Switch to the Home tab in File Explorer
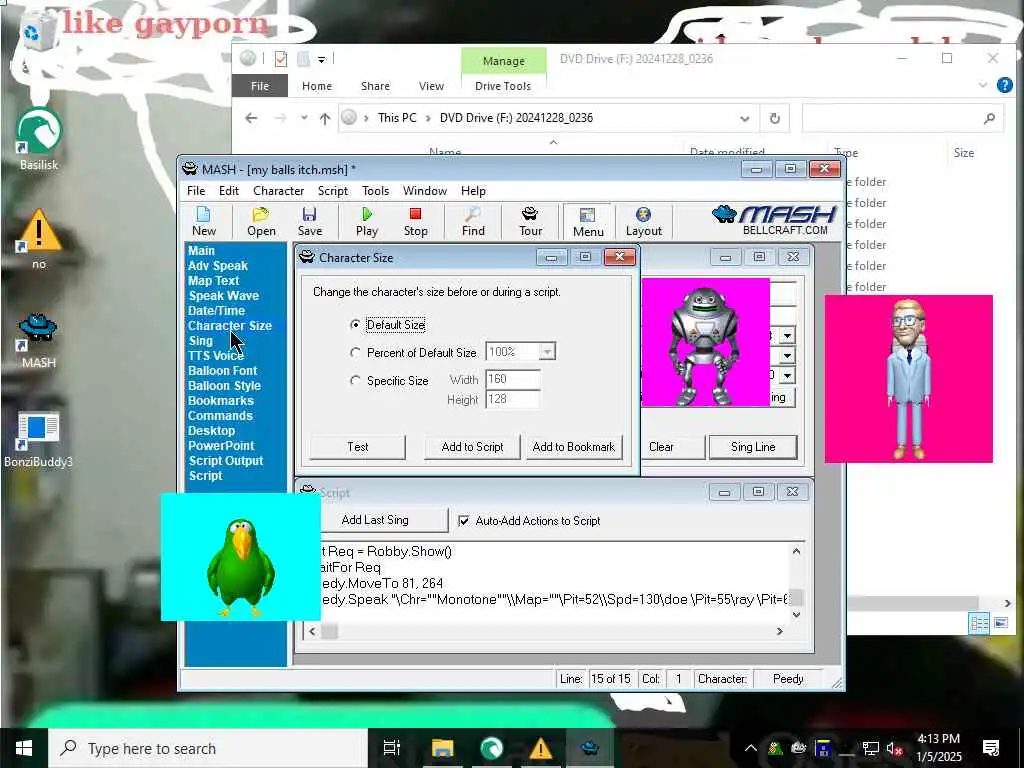 (317, 86)
